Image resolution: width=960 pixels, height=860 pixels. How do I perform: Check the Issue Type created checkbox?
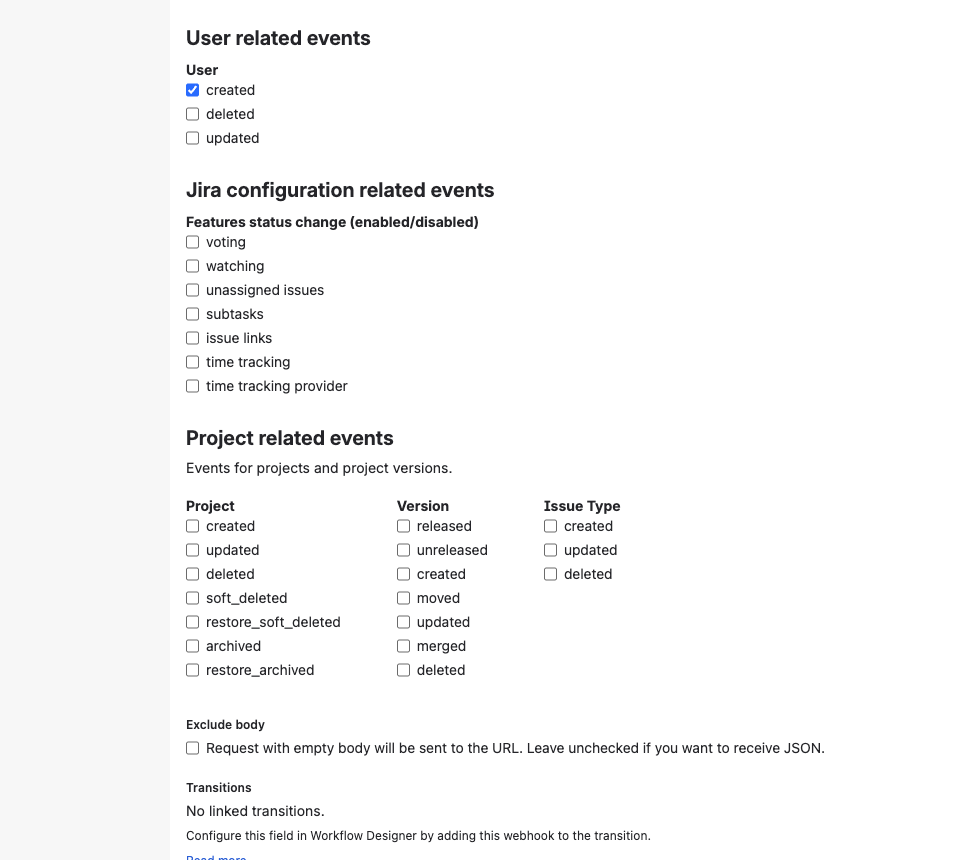click(550, 526)
